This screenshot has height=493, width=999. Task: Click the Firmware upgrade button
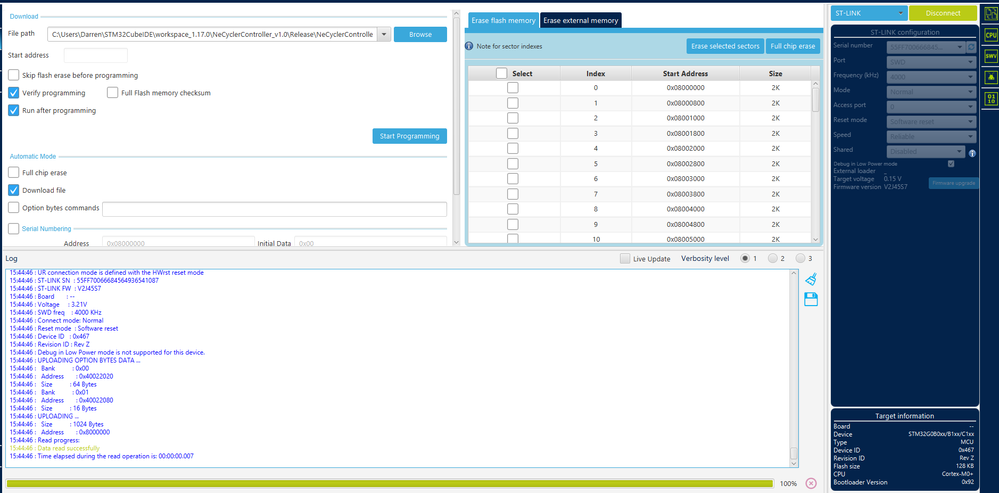953,183
